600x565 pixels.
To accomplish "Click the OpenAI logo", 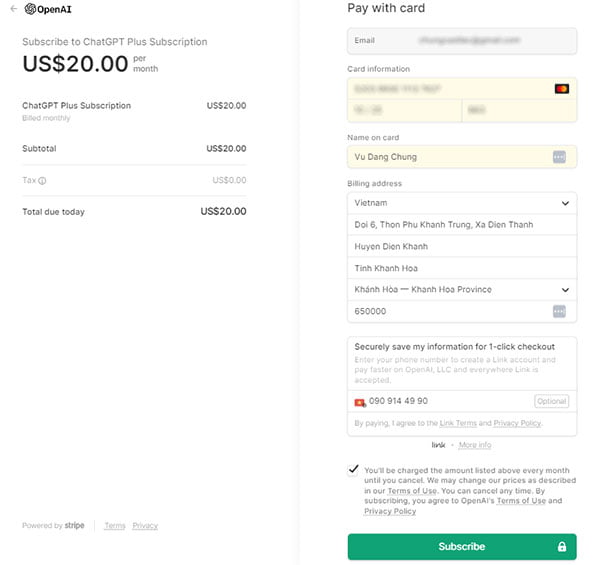I will (48, 9).
